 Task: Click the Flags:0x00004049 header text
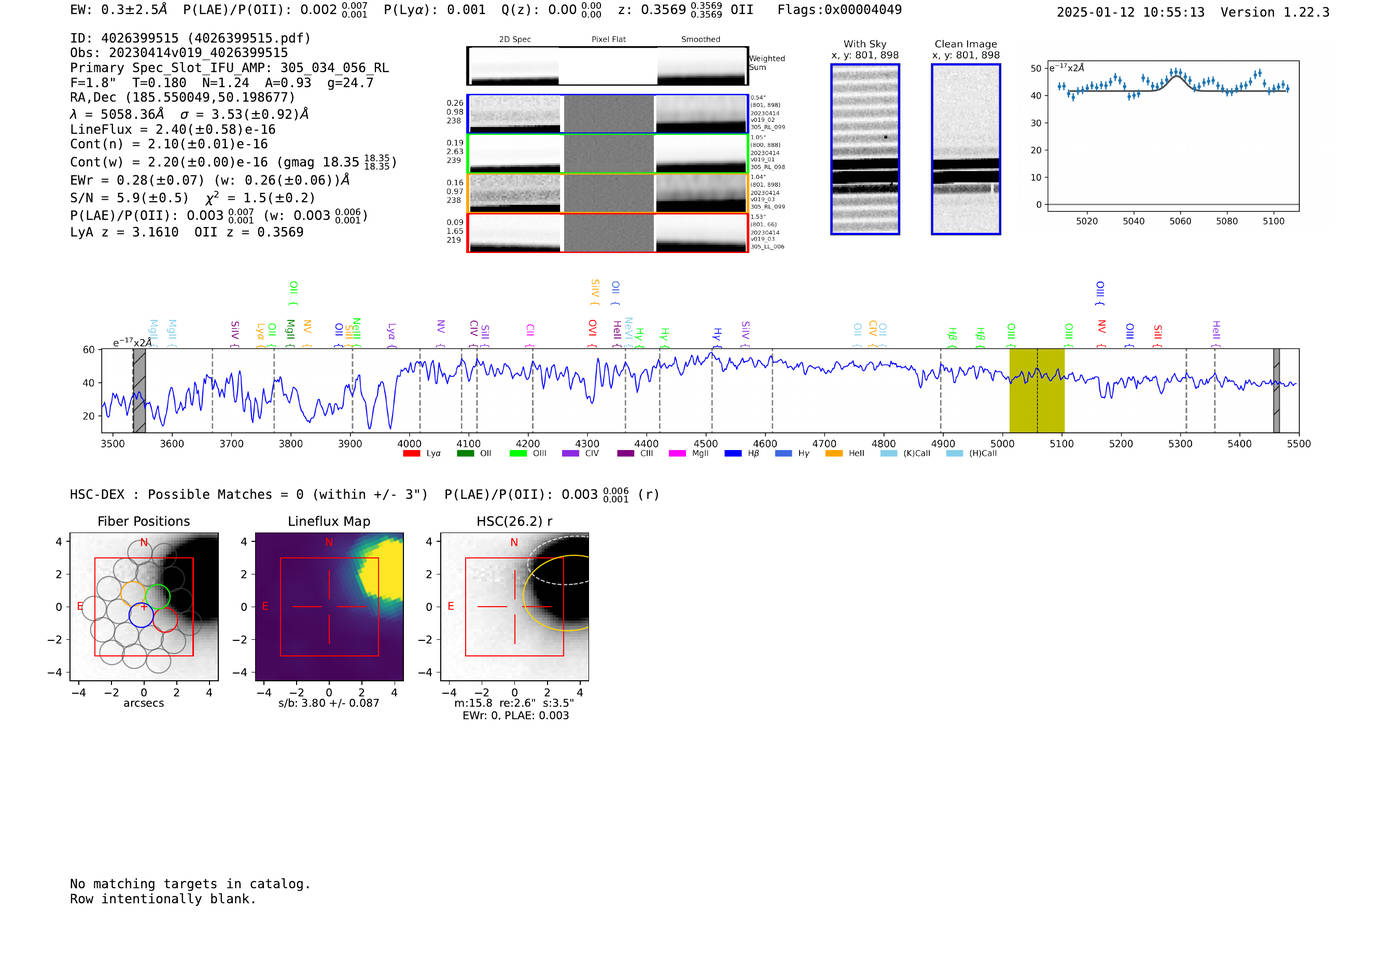pyautogui.click(x=839, y=10)
